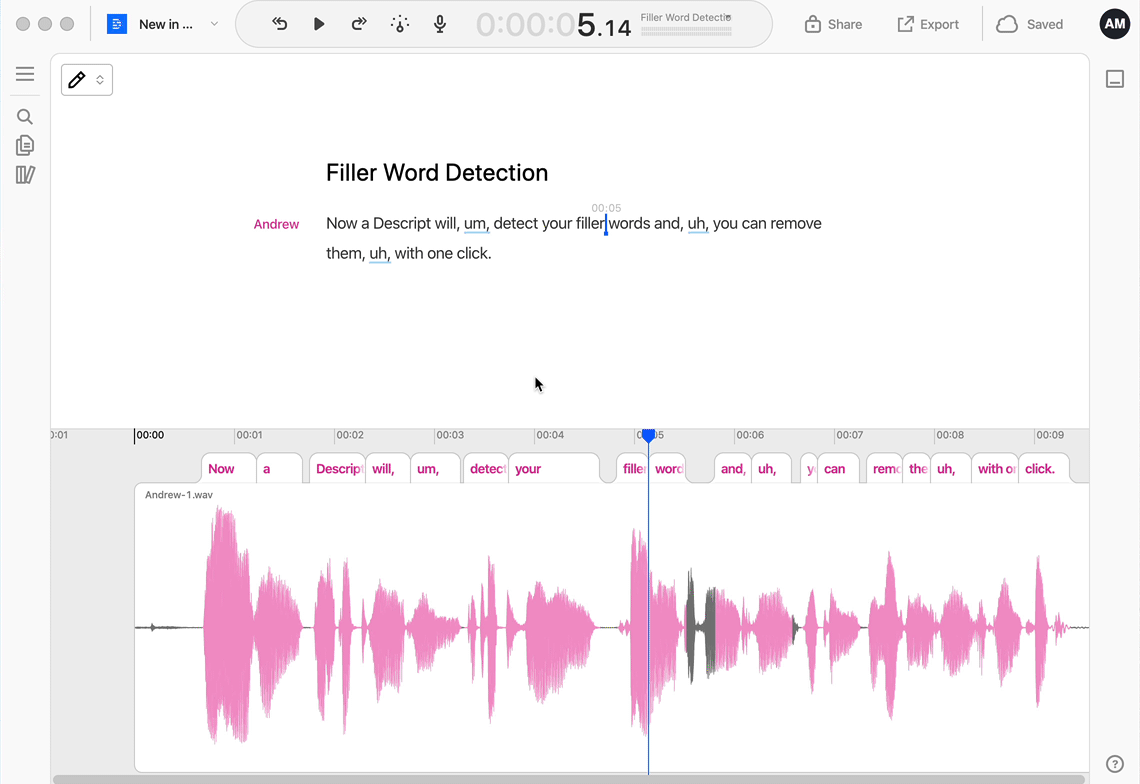Select the Edit pencil tool
Screen dimensions: 1140x784
tap(78, 78)
